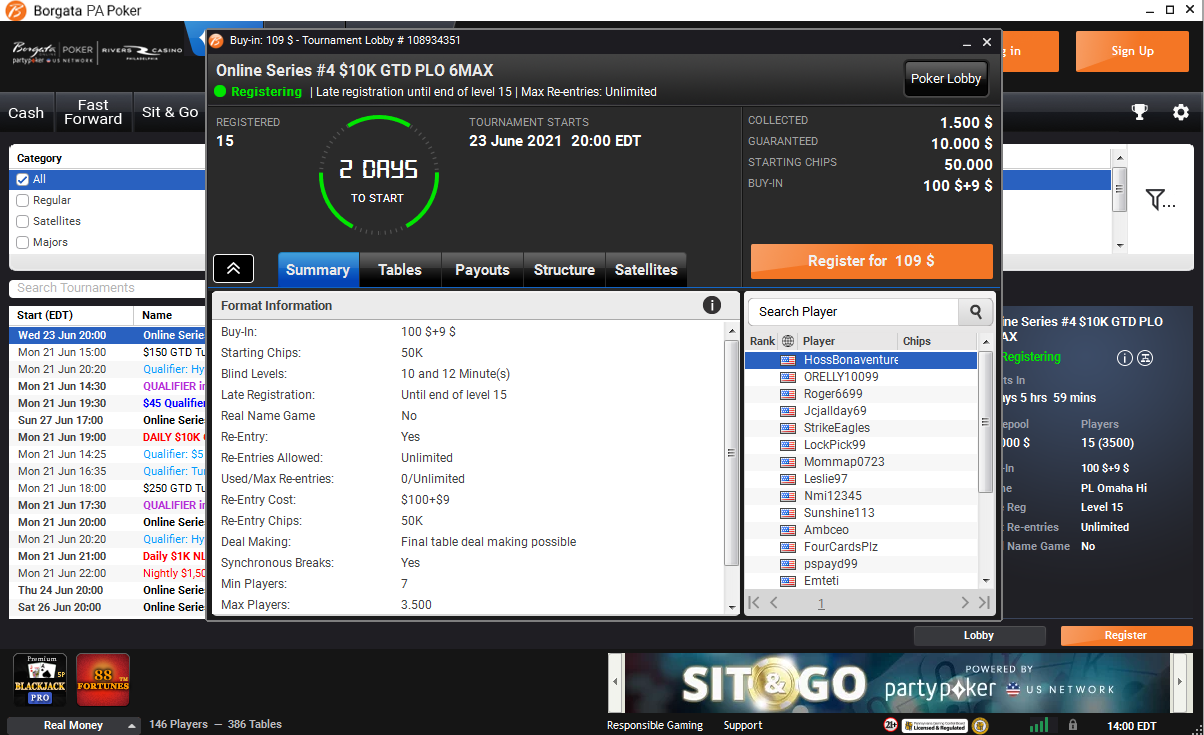Click Register for 109 $ button
Screen dimensions: 1204x735
pos(872,261)
